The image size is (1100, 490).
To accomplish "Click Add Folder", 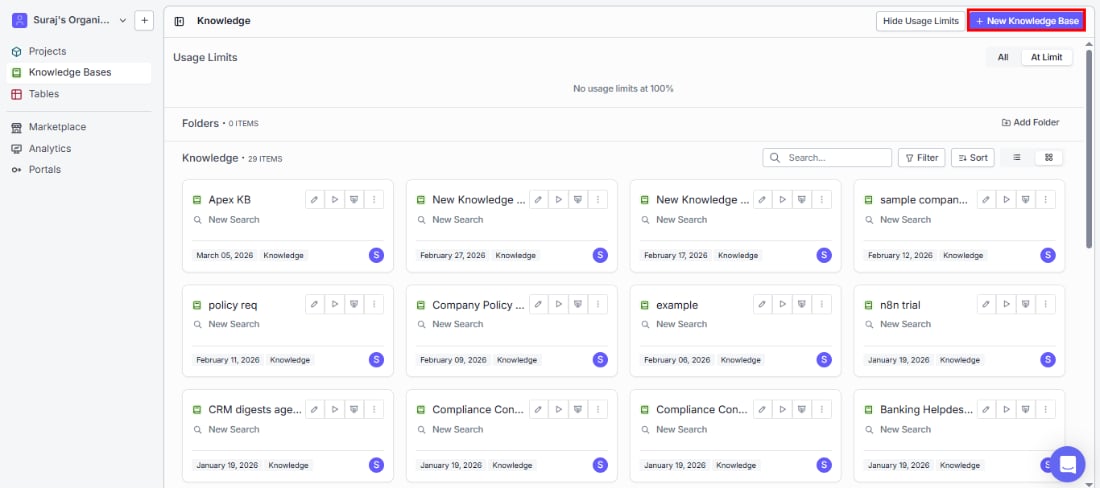I will click(x=1030, y=123).
